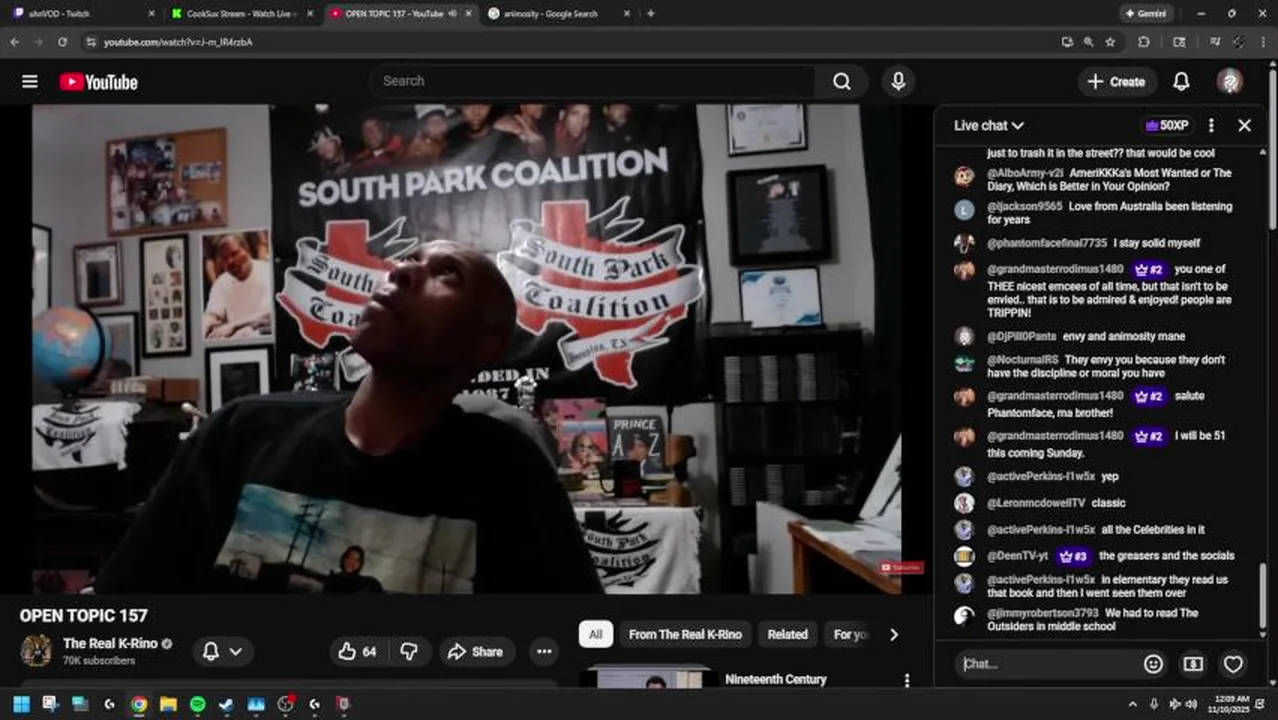Dislike the video

click(409, 651)
